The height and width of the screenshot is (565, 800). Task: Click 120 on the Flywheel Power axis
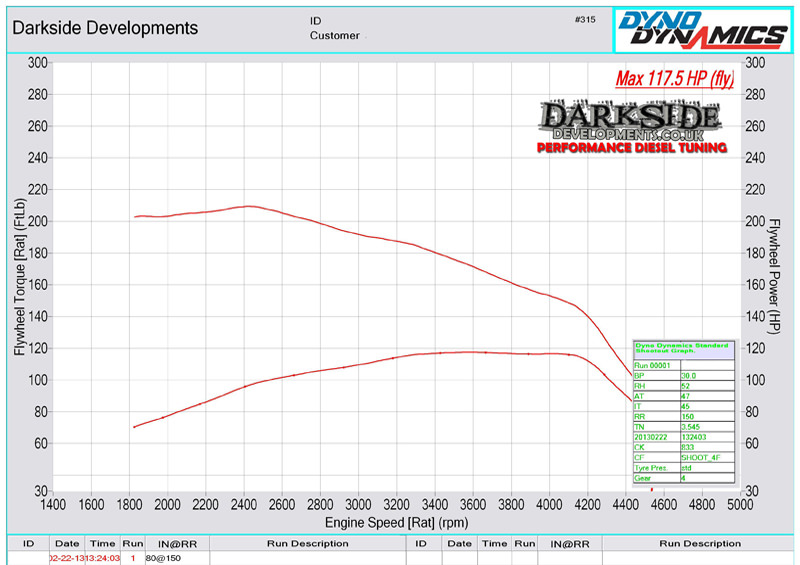tap(755, 349)
